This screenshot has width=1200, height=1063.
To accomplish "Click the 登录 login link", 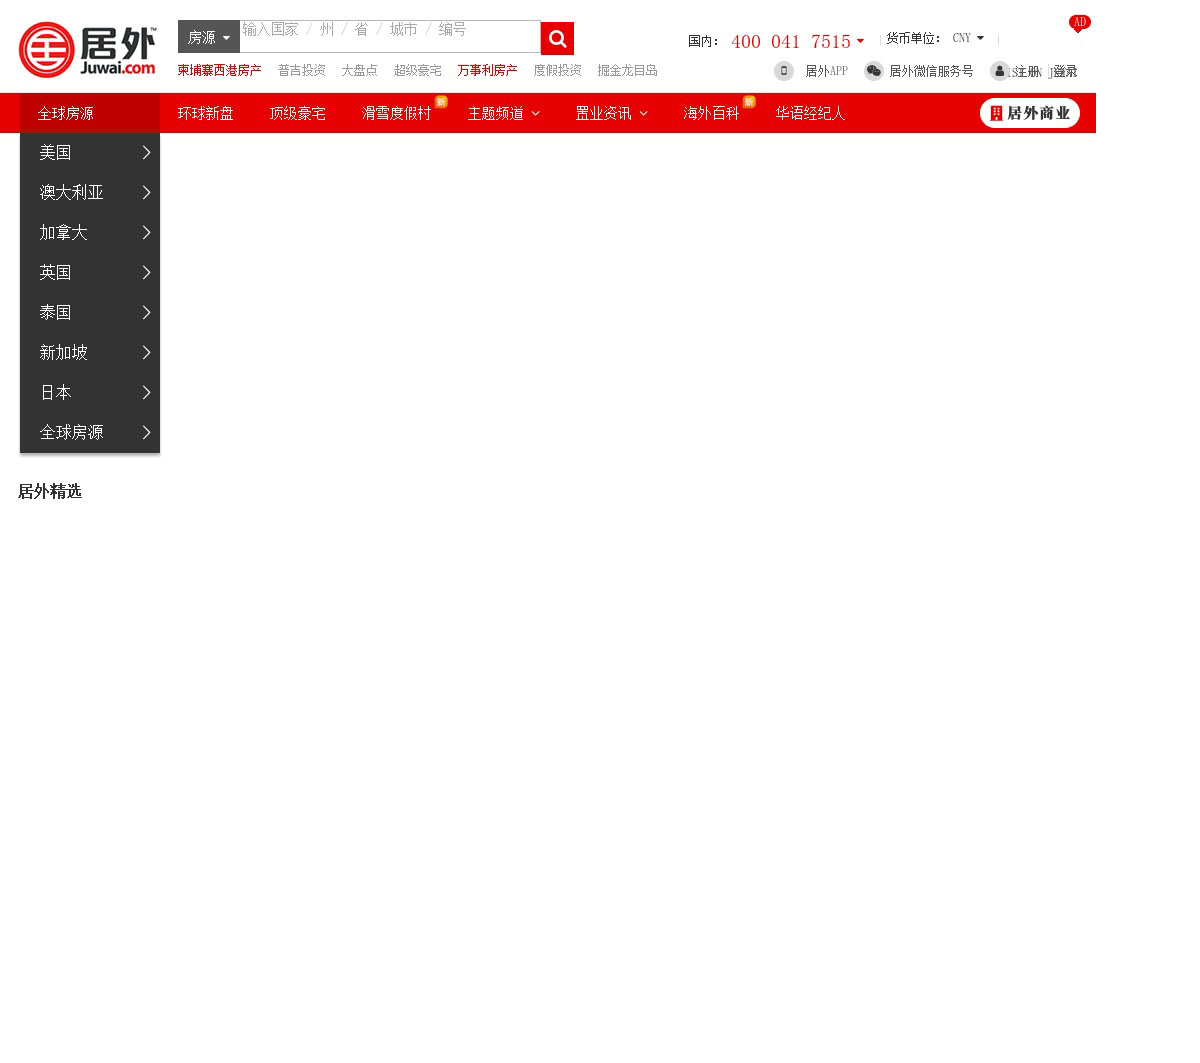I will click(1065, 72).
